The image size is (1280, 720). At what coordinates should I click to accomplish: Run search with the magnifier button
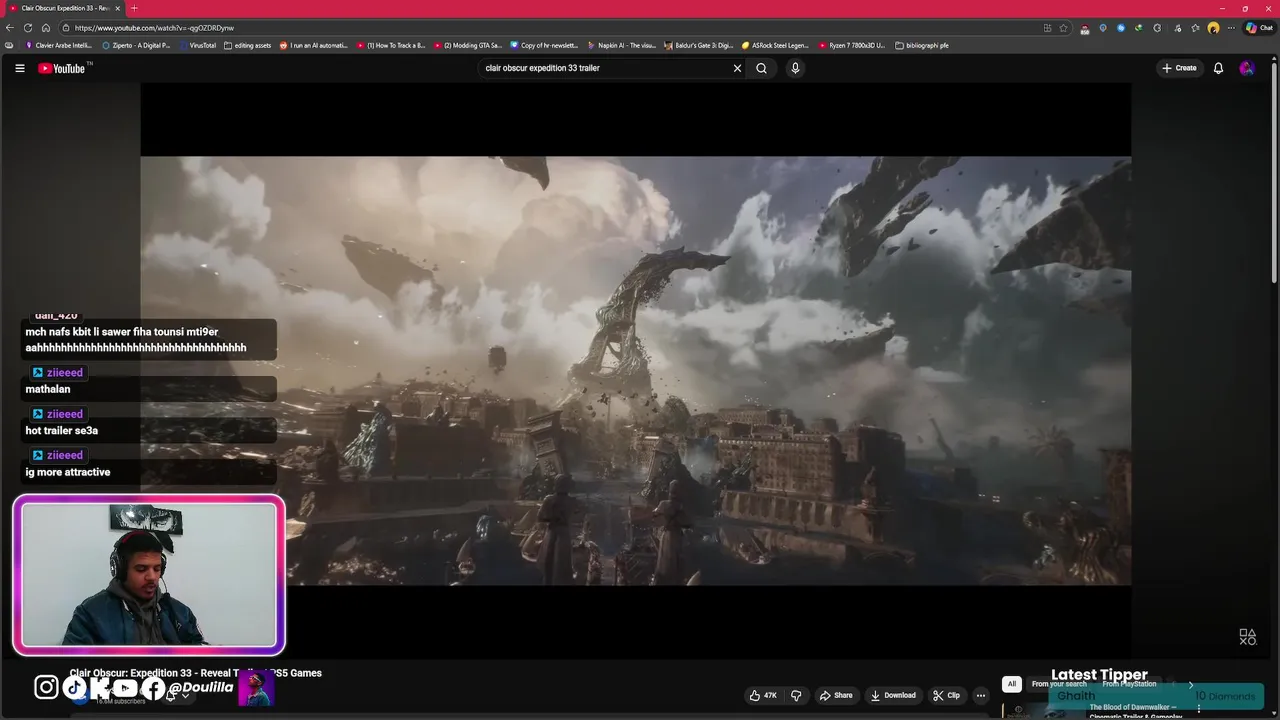[x=761, y=68]
